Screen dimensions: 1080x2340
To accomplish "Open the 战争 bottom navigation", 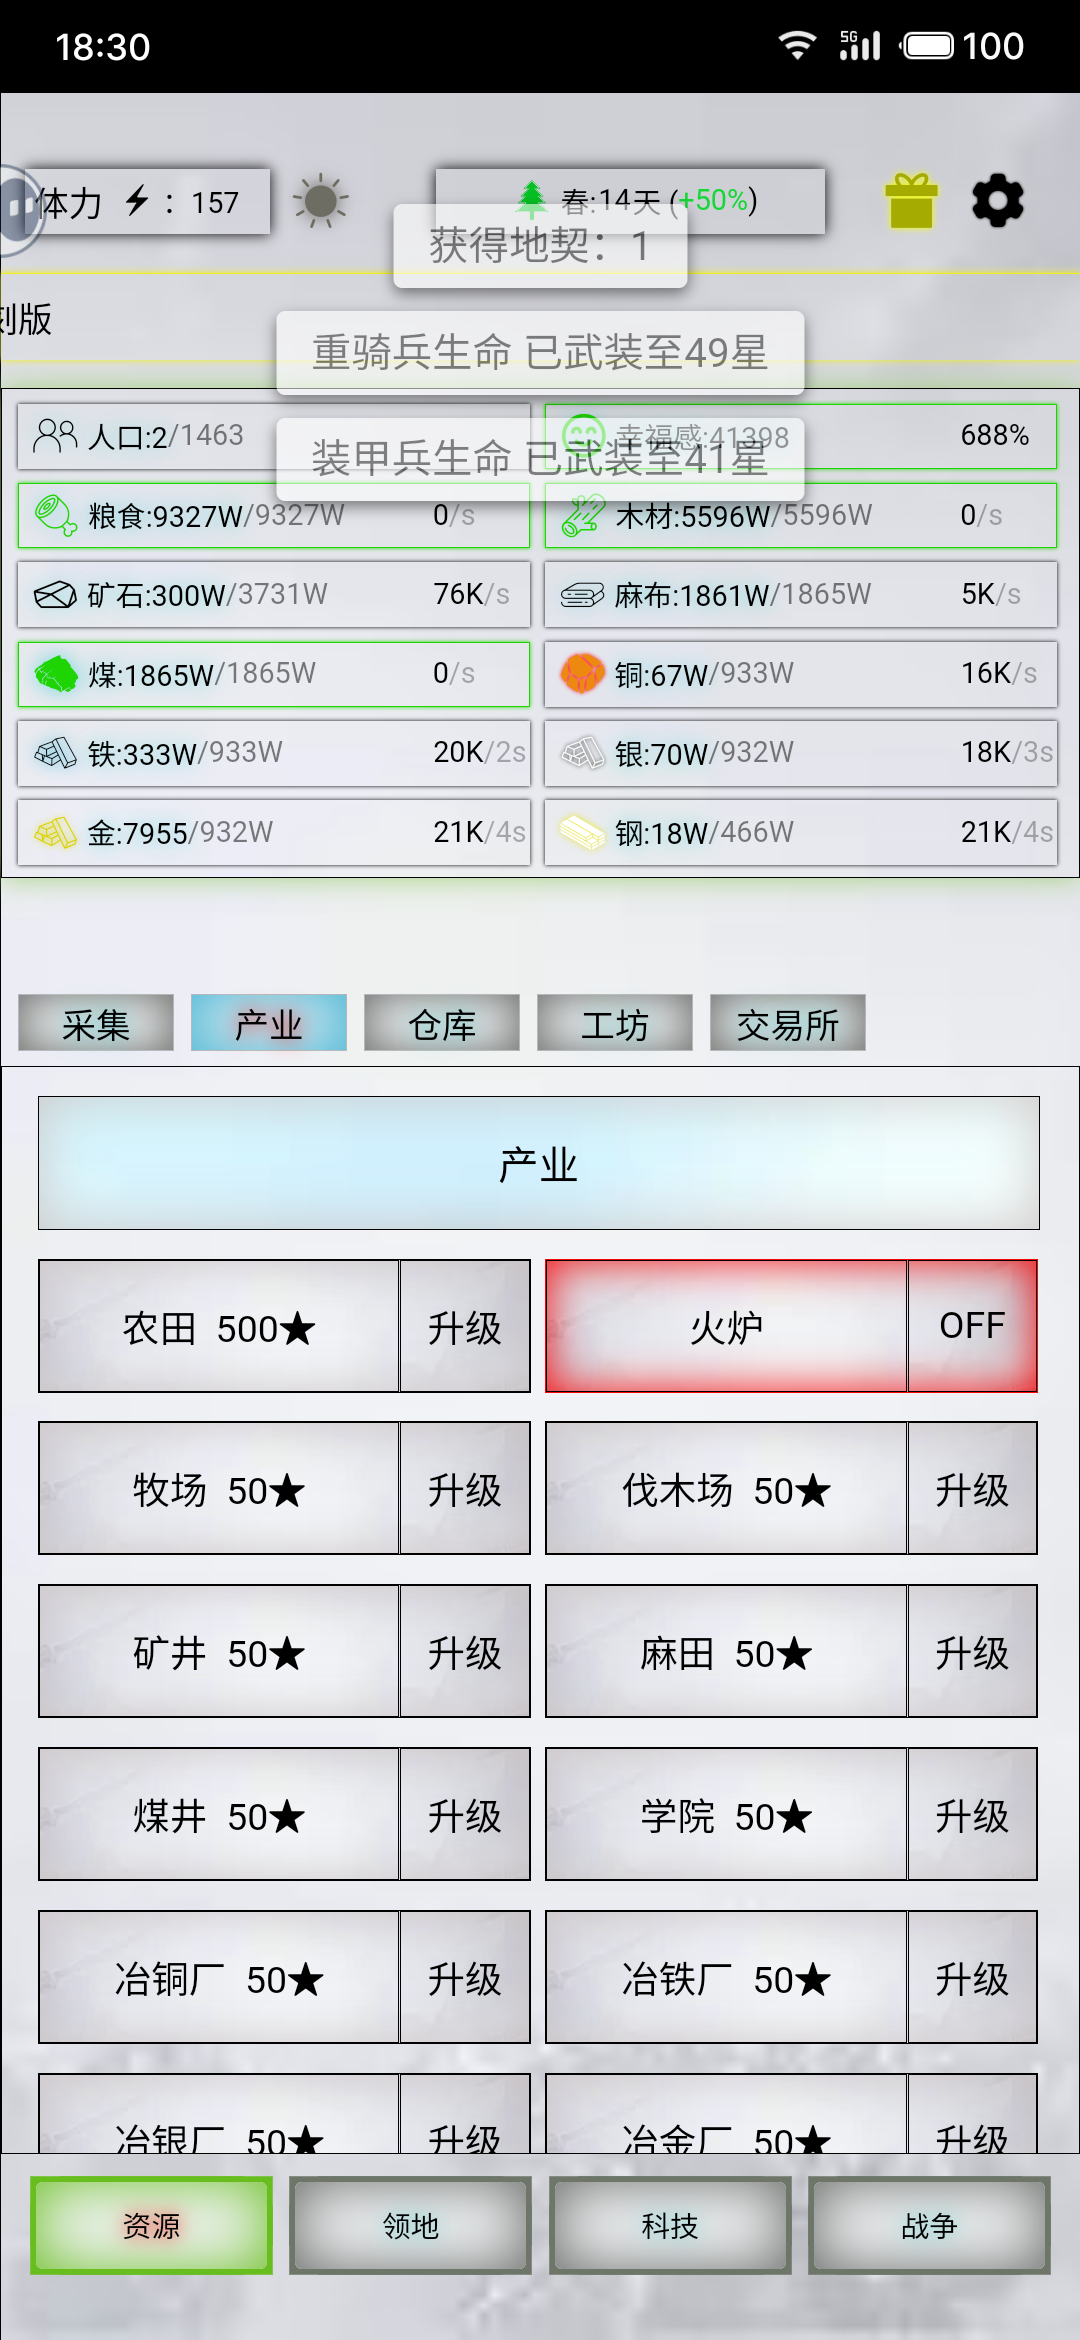I will click(929, 2226).
